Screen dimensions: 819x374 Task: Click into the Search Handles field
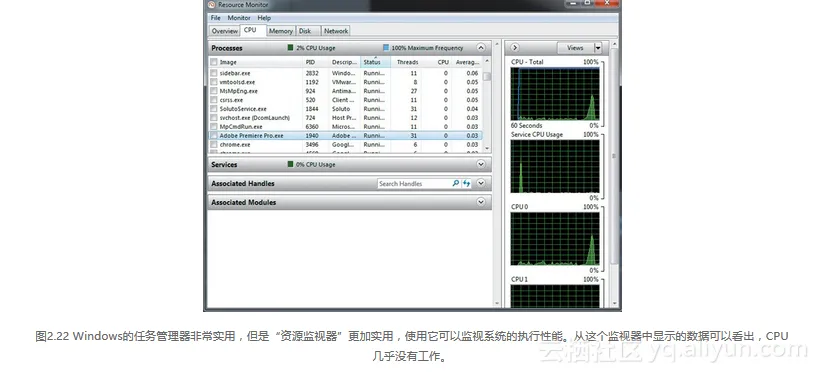pos(414,183)
